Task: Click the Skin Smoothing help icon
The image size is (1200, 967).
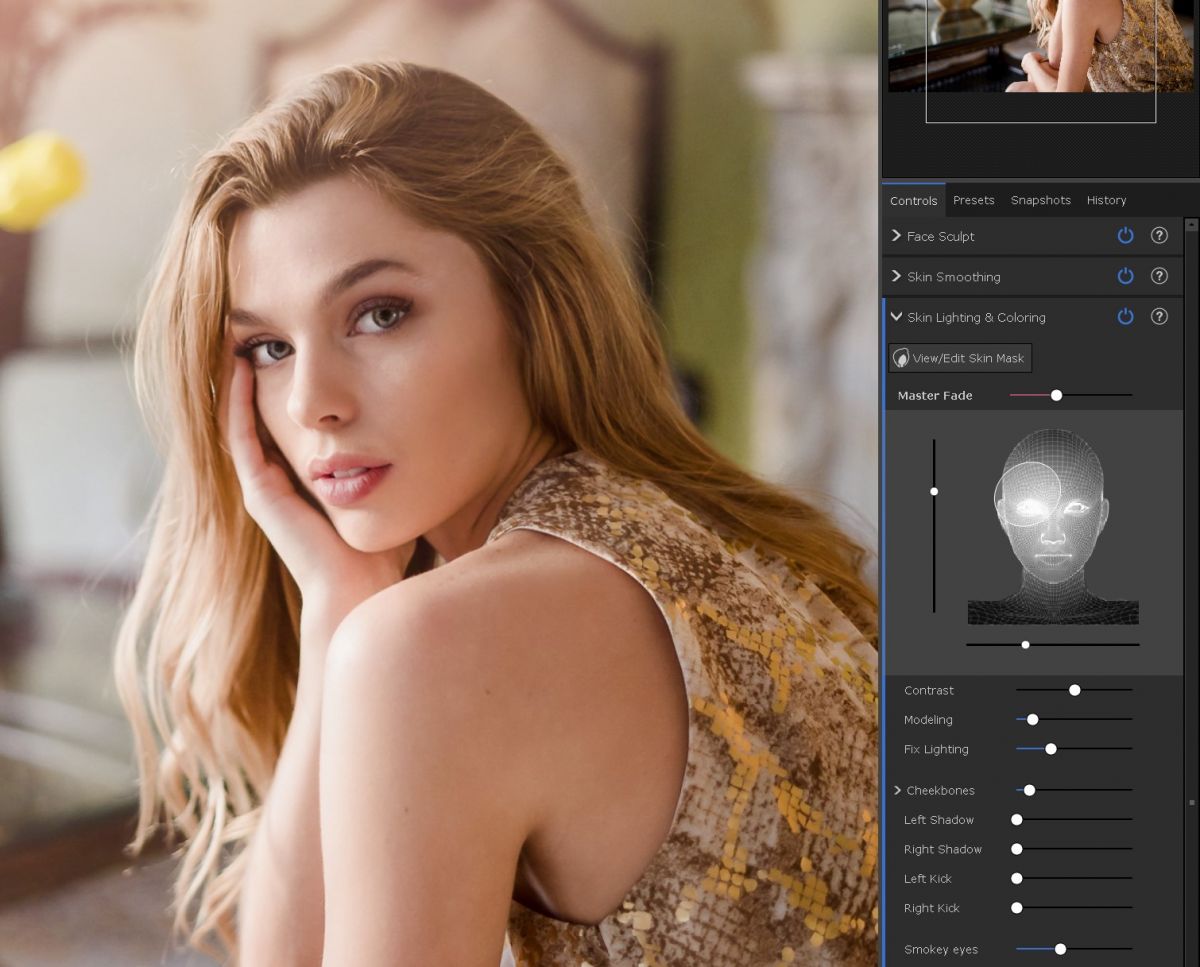Action: click(1159, 276)
